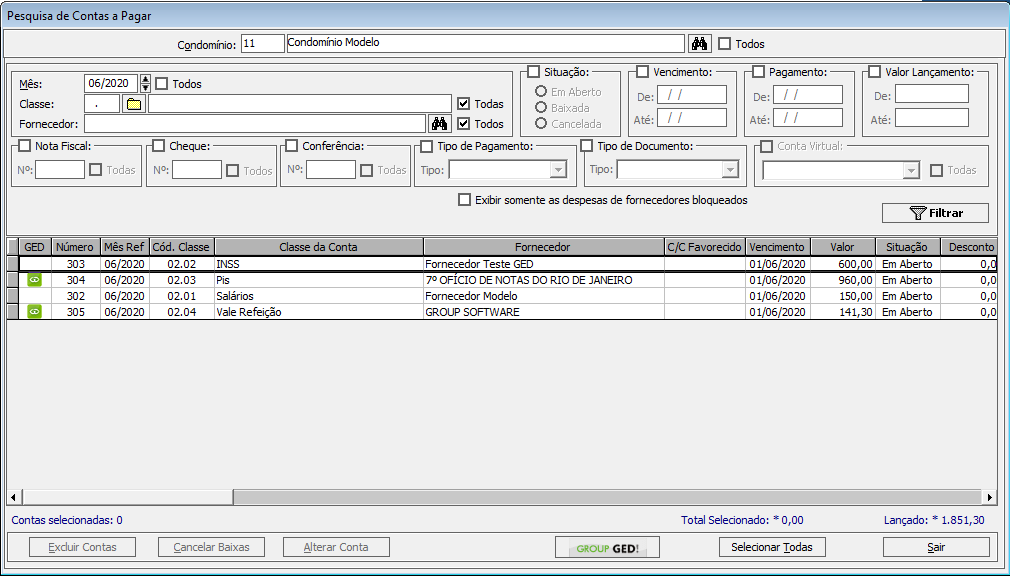The height and width of the screenshot is (576, 1010).
Task: Sort by the Valor column header
Action: pyautogui.click(x=843, y=247)
